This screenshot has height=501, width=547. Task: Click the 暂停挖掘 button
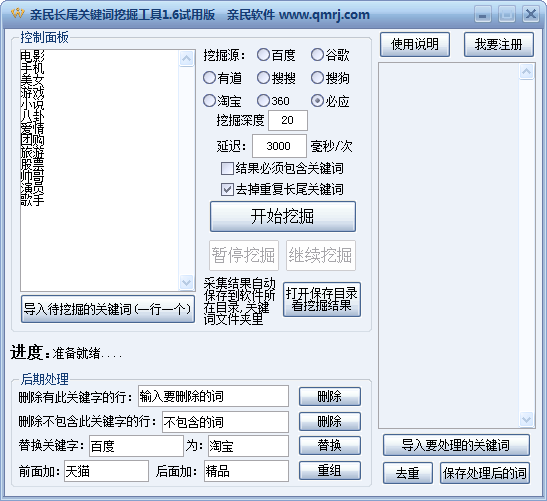(x=243, y=255)
